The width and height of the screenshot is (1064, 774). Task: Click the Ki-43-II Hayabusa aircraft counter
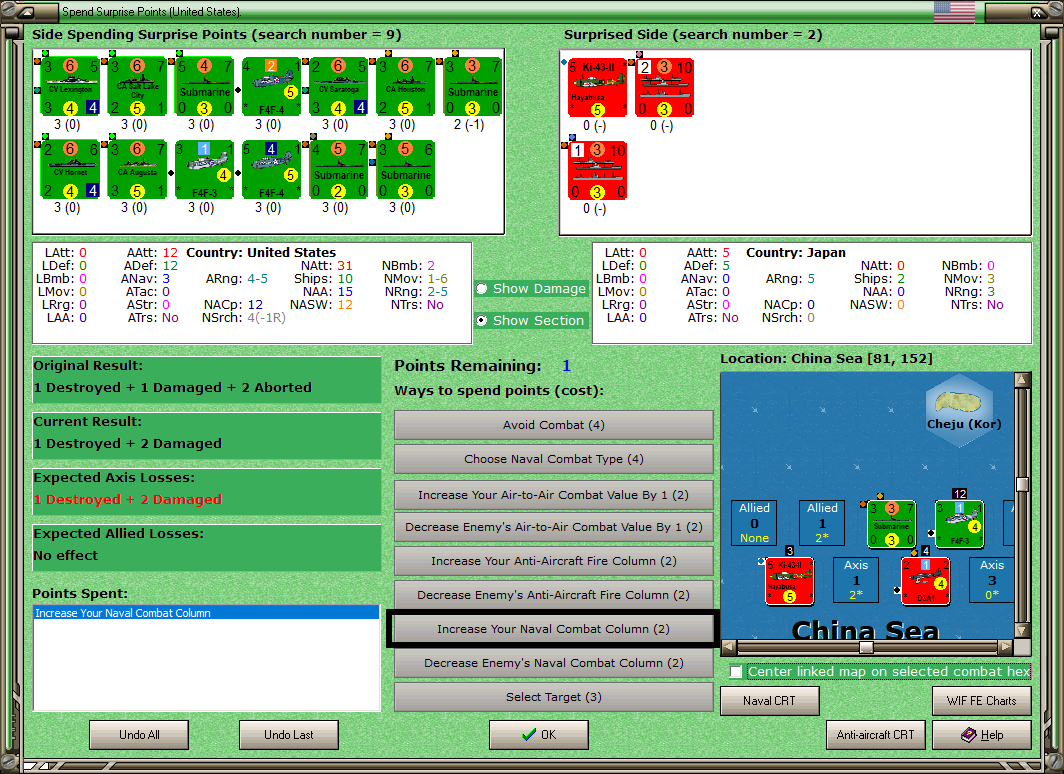(598, 88)
